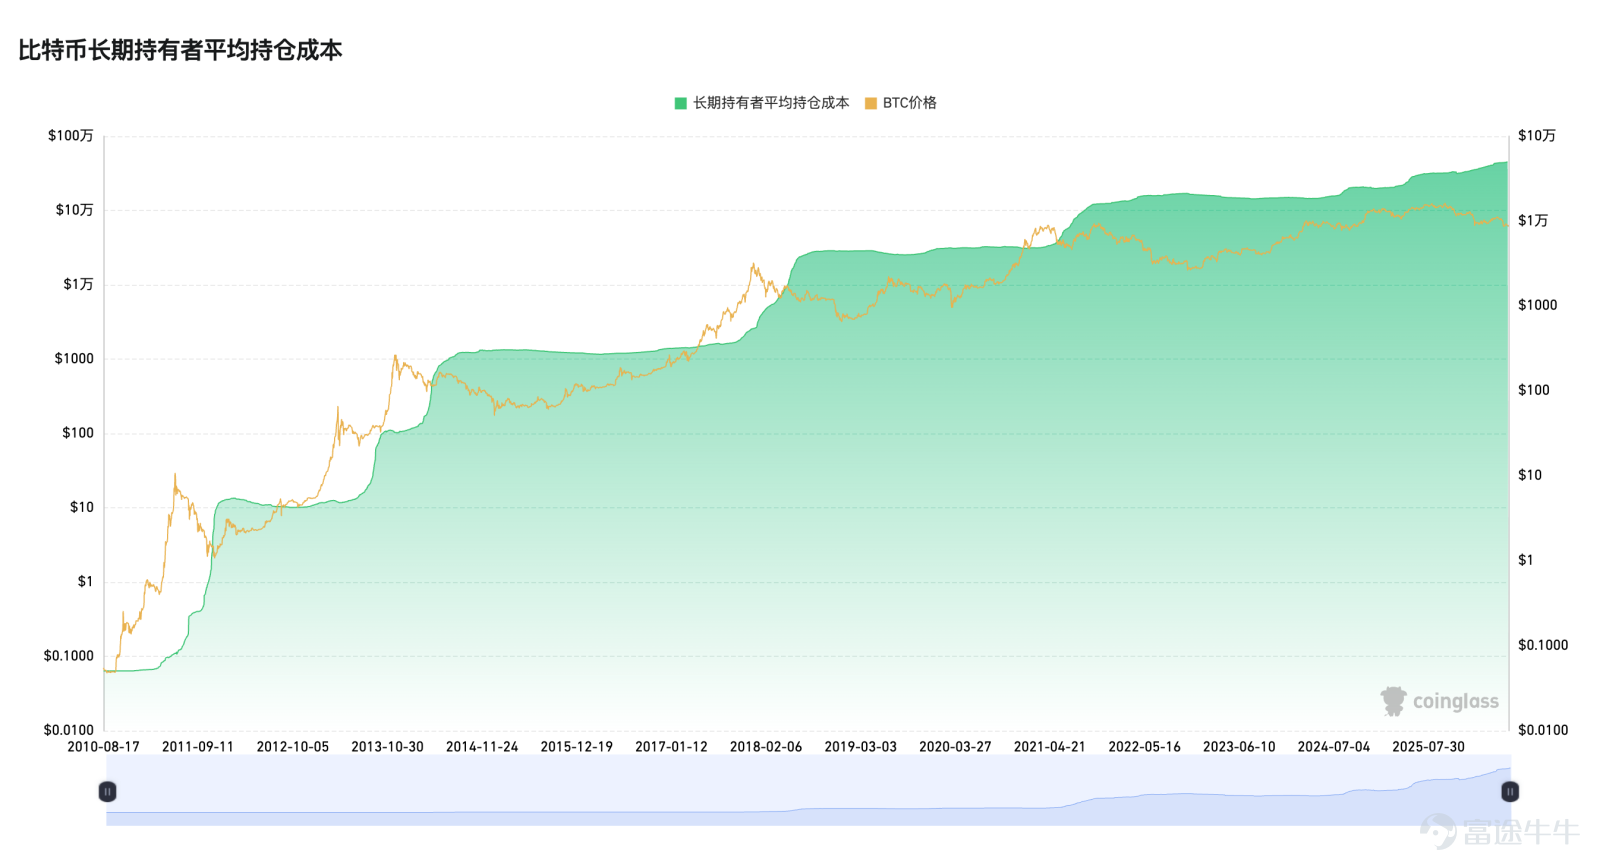Click the x-axis date 2022-05-16
This screenshot has width=1600, height=868.
click(x=1145, y=747)
